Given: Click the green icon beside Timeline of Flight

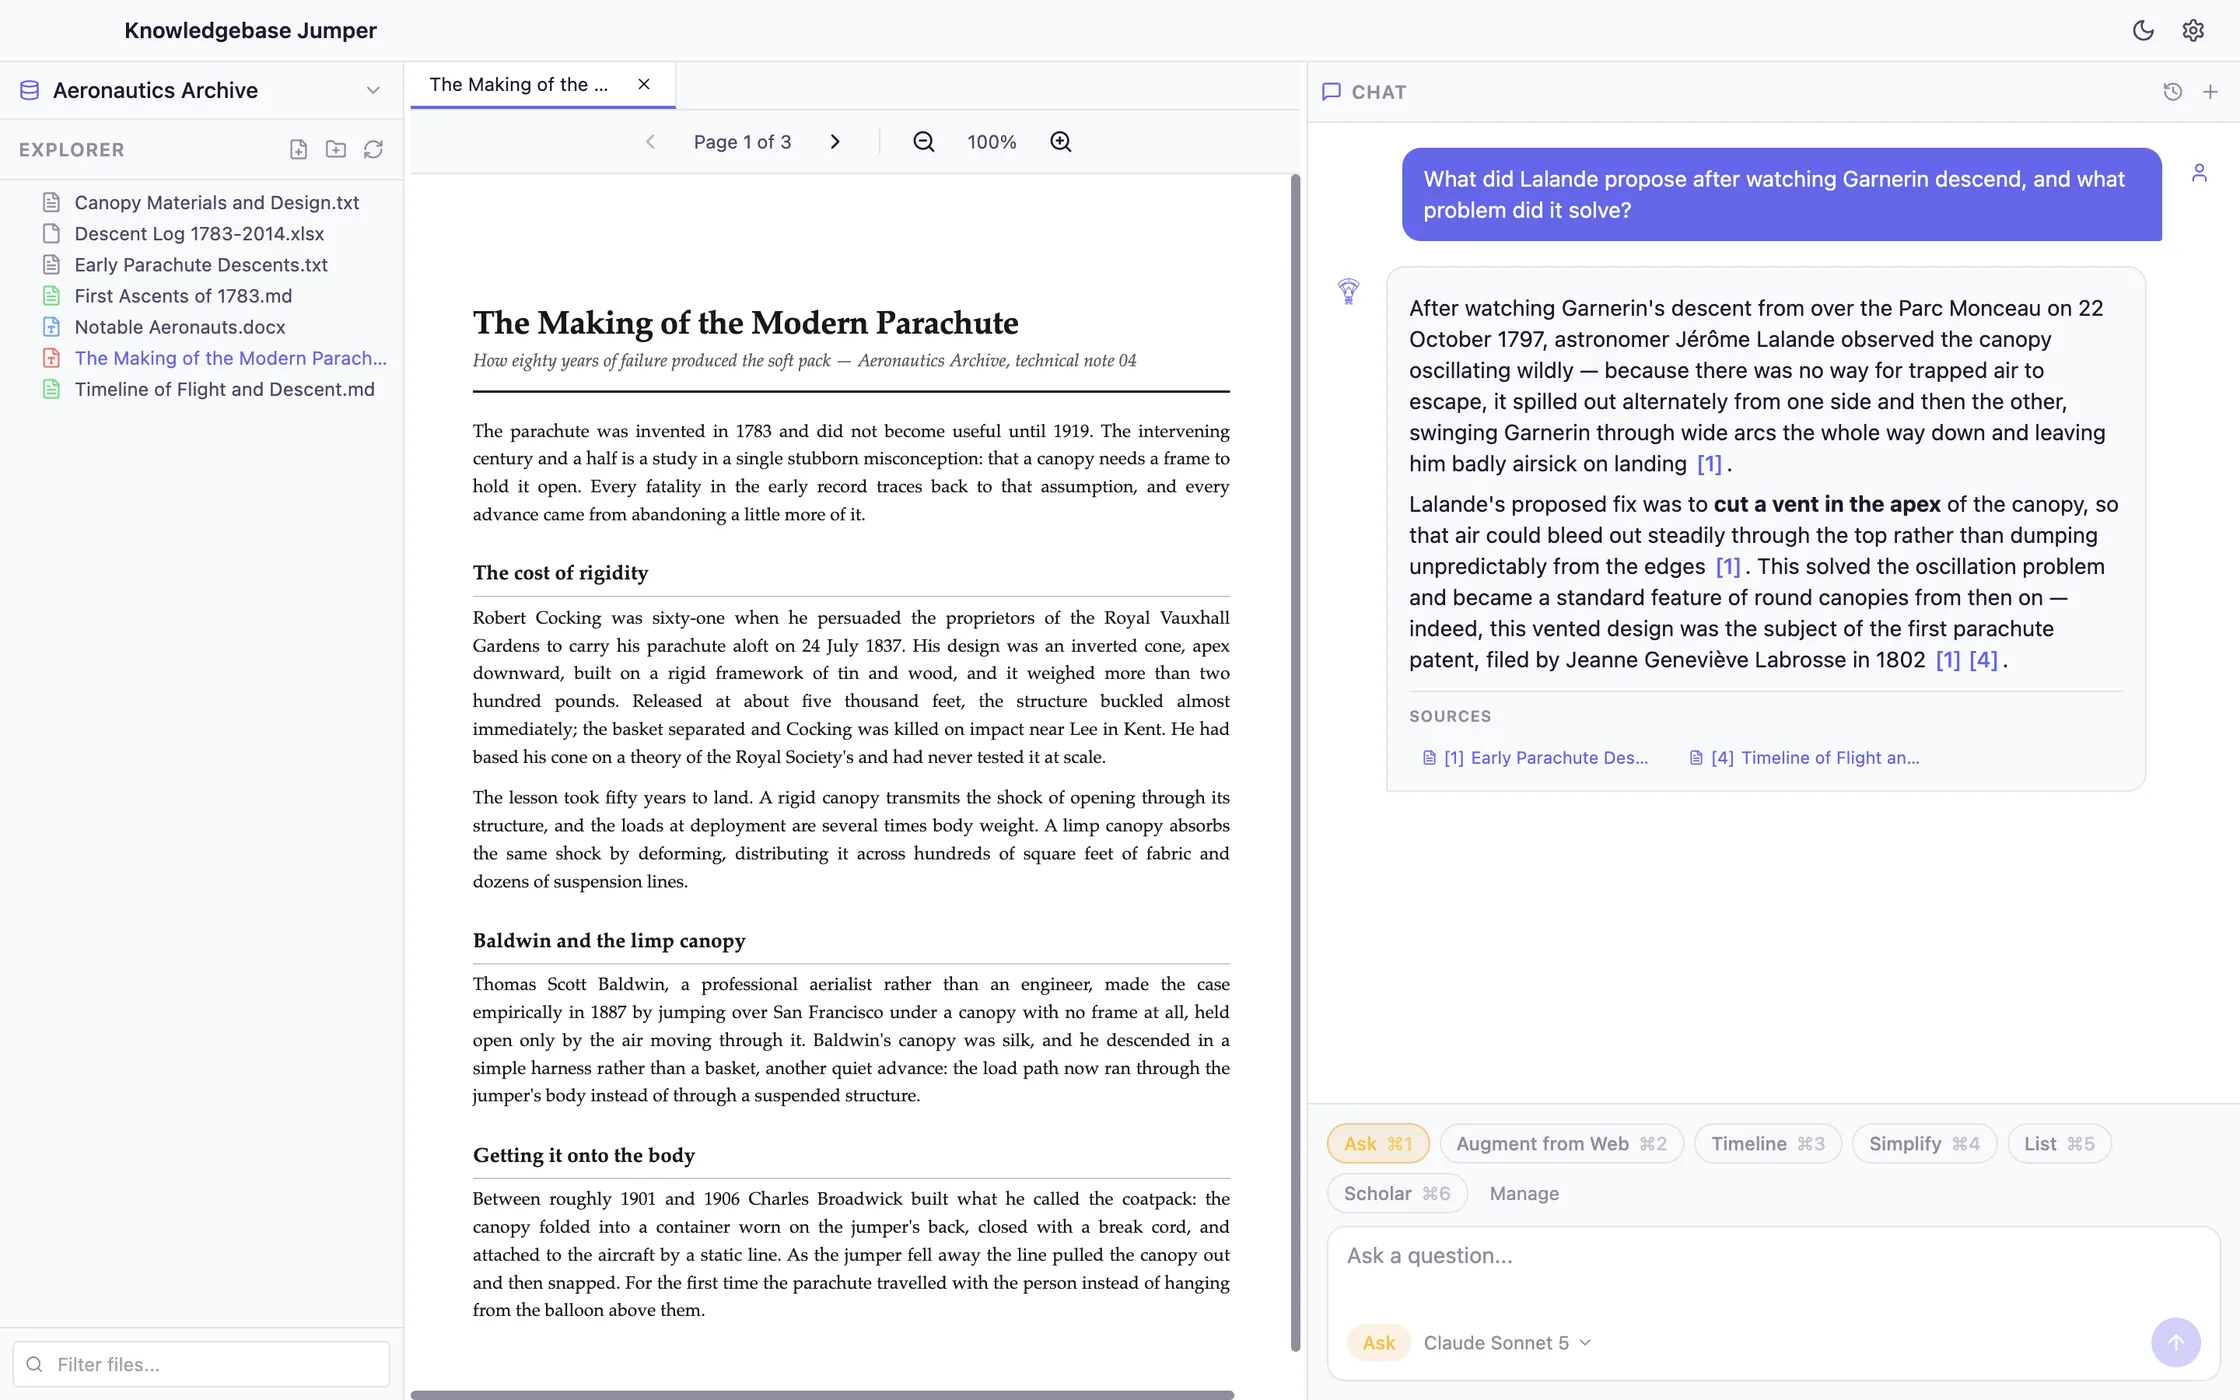Looking at the screenshot, I should (x=51, y=389).
